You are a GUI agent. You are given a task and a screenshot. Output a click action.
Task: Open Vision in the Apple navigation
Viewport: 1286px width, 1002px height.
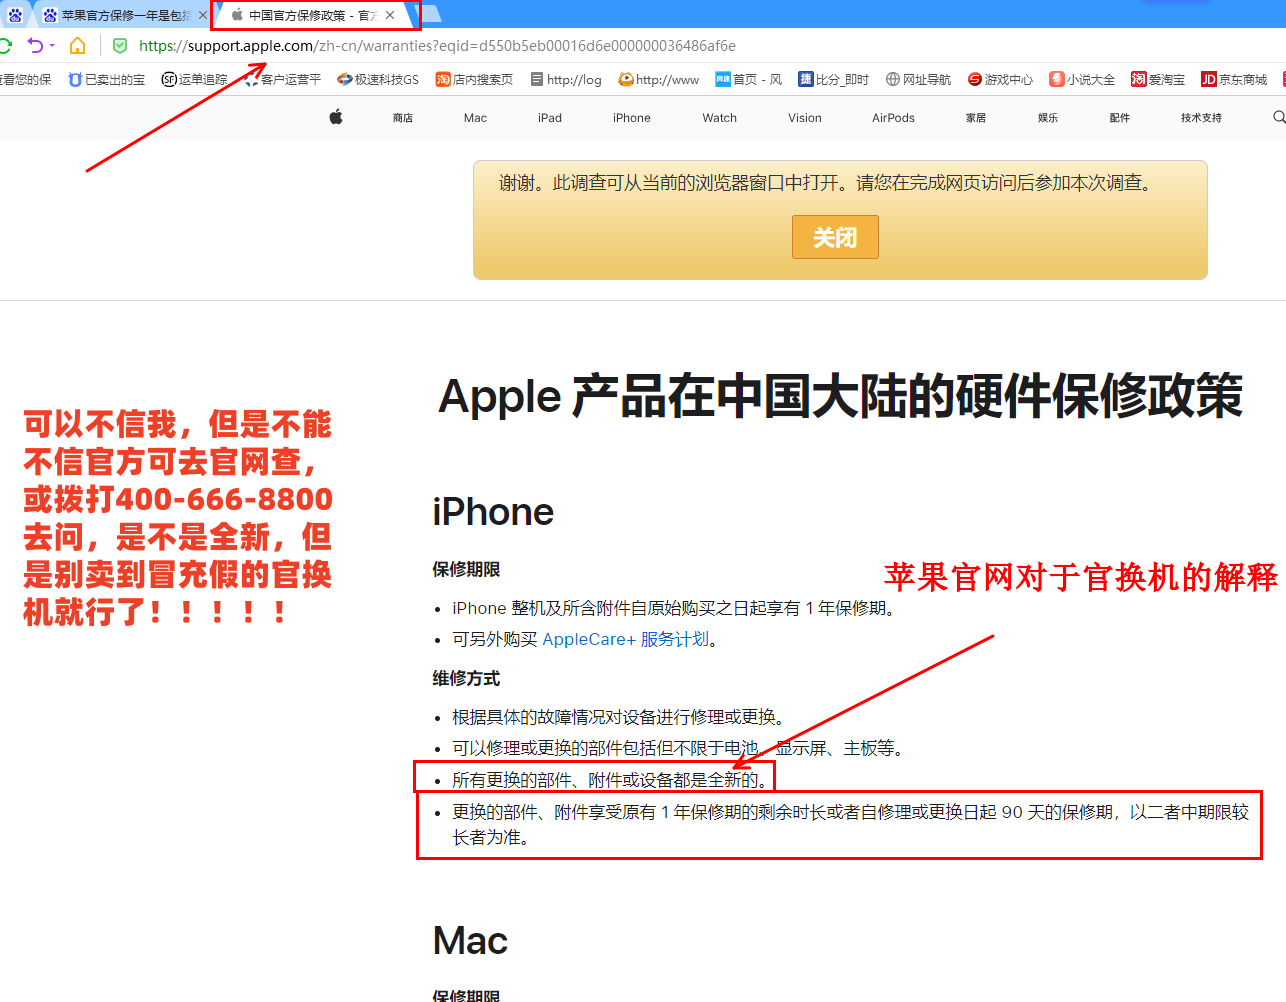805,118
